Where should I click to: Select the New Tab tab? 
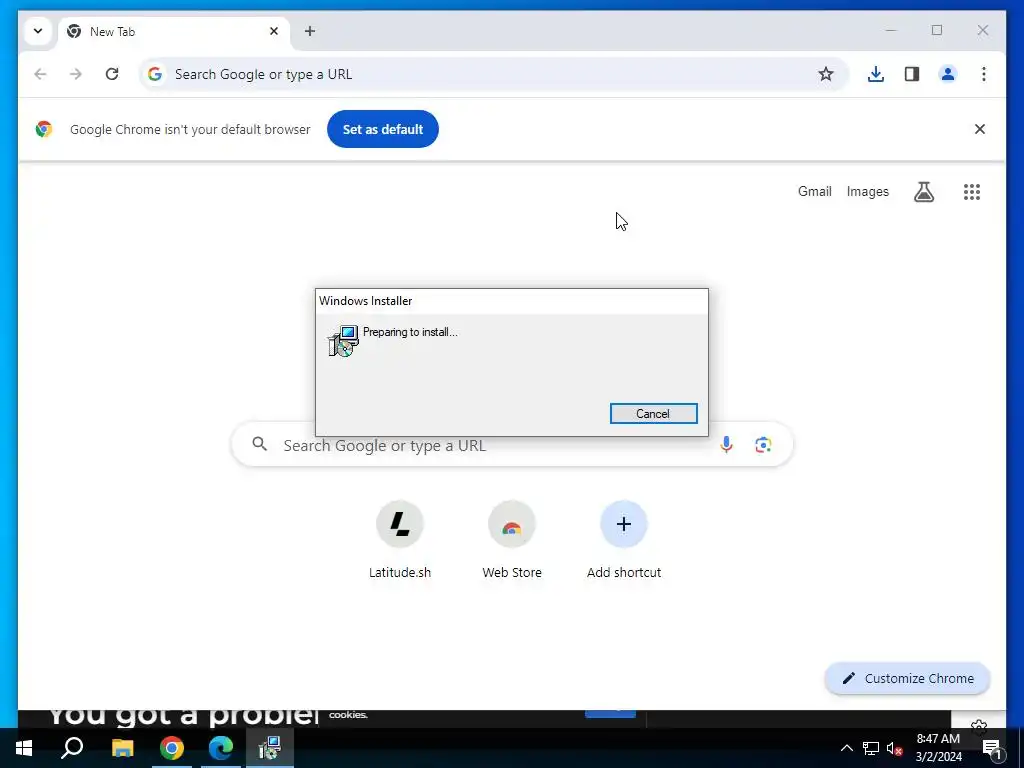click(x=174, y=31)
